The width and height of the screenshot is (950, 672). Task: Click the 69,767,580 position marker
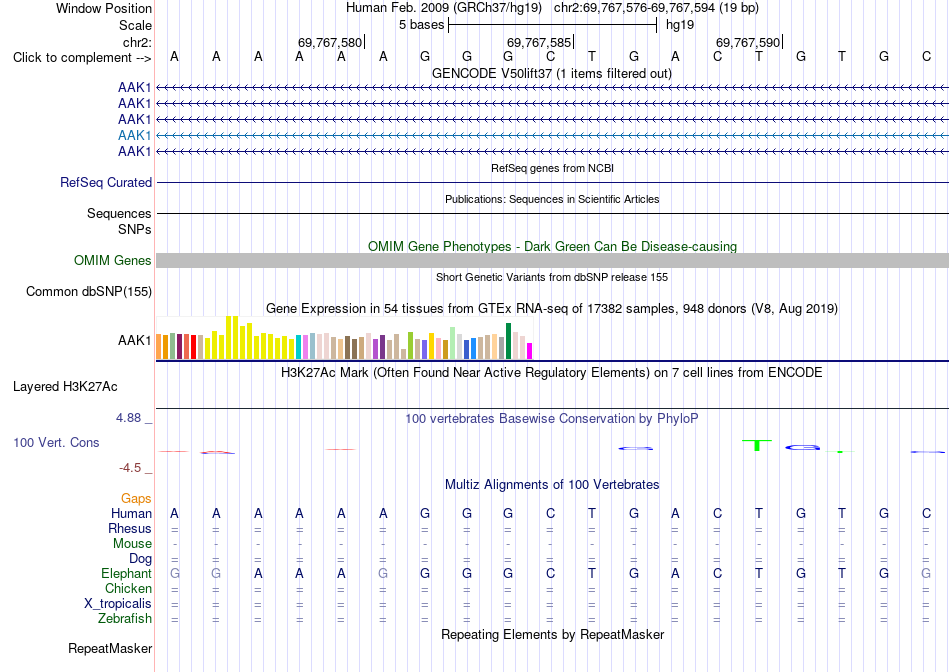pos(330,42)
